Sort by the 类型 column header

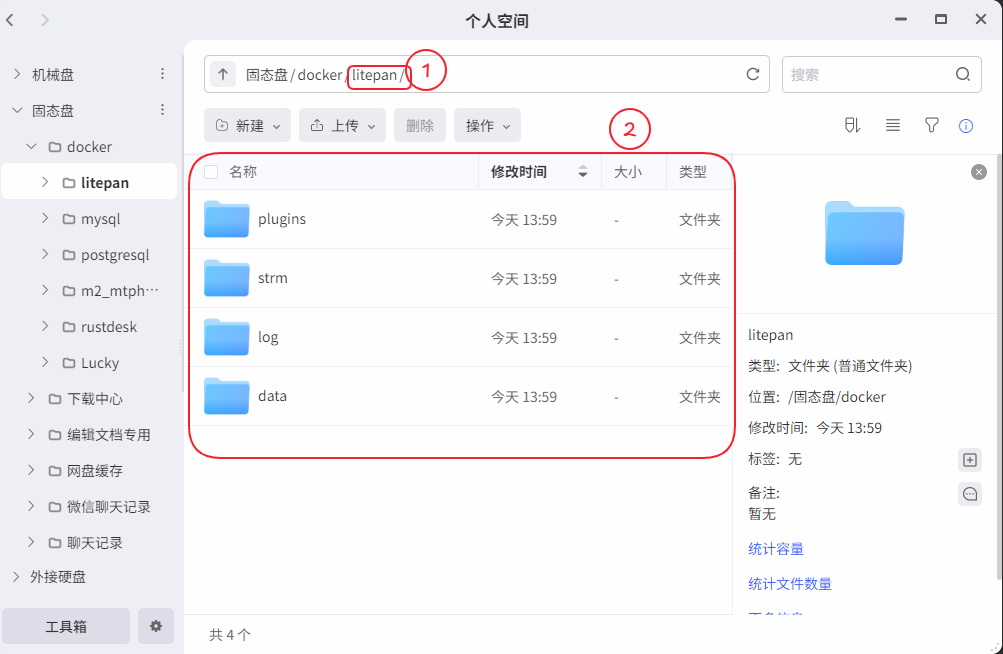click(x=693, y=171)
